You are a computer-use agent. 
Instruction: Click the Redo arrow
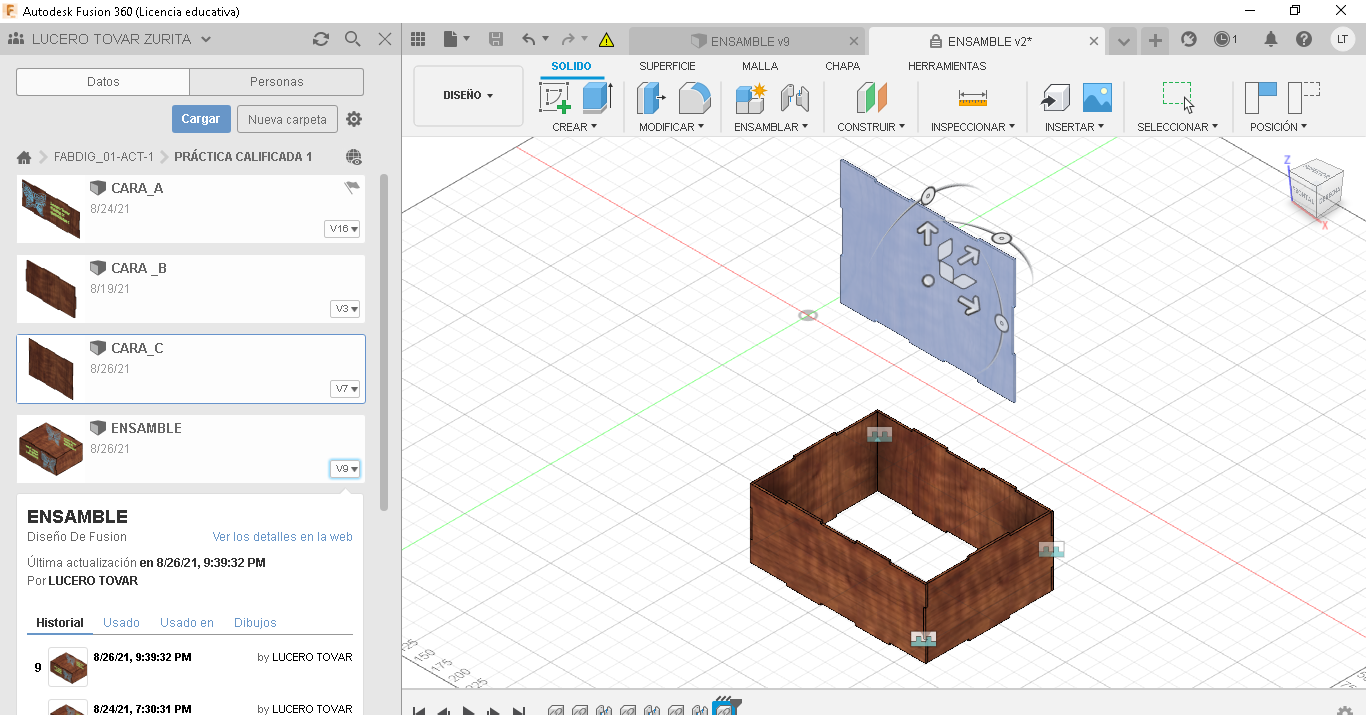point(568,40)
